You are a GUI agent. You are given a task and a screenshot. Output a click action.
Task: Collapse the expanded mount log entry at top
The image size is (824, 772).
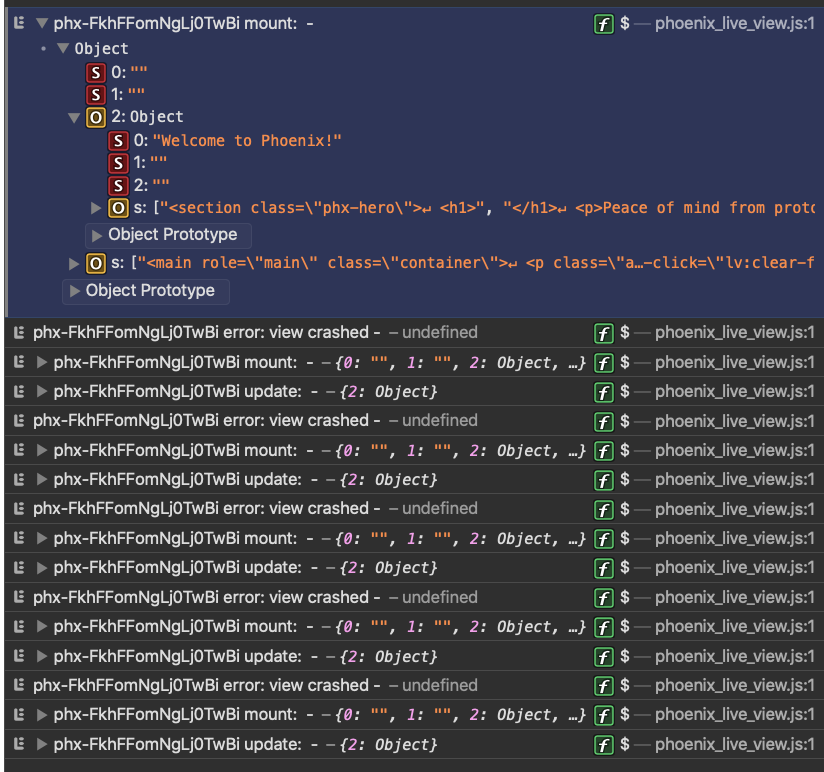pyautogui.click(x=42, y=23)
